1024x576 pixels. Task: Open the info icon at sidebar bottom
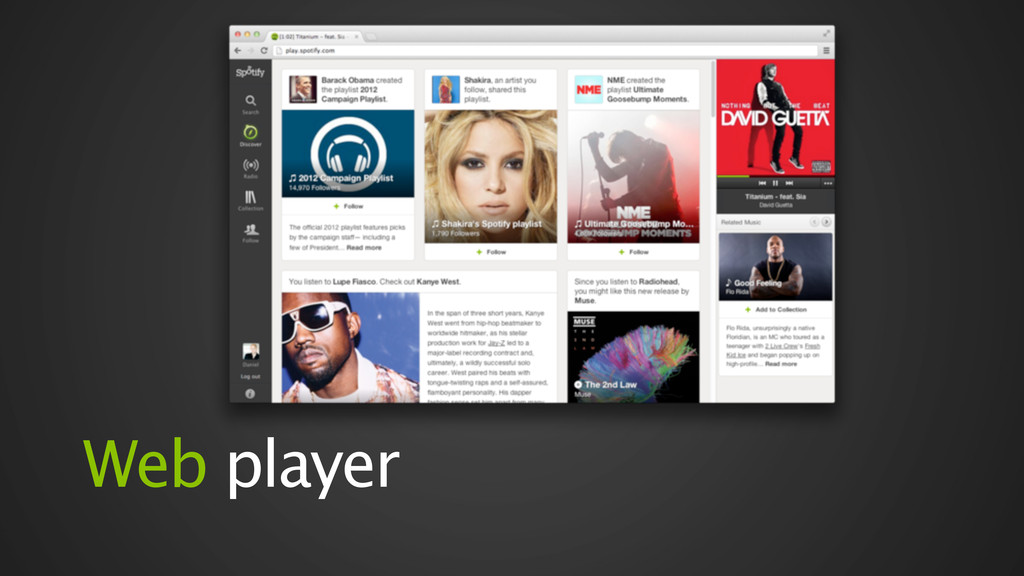coord(248,393)
